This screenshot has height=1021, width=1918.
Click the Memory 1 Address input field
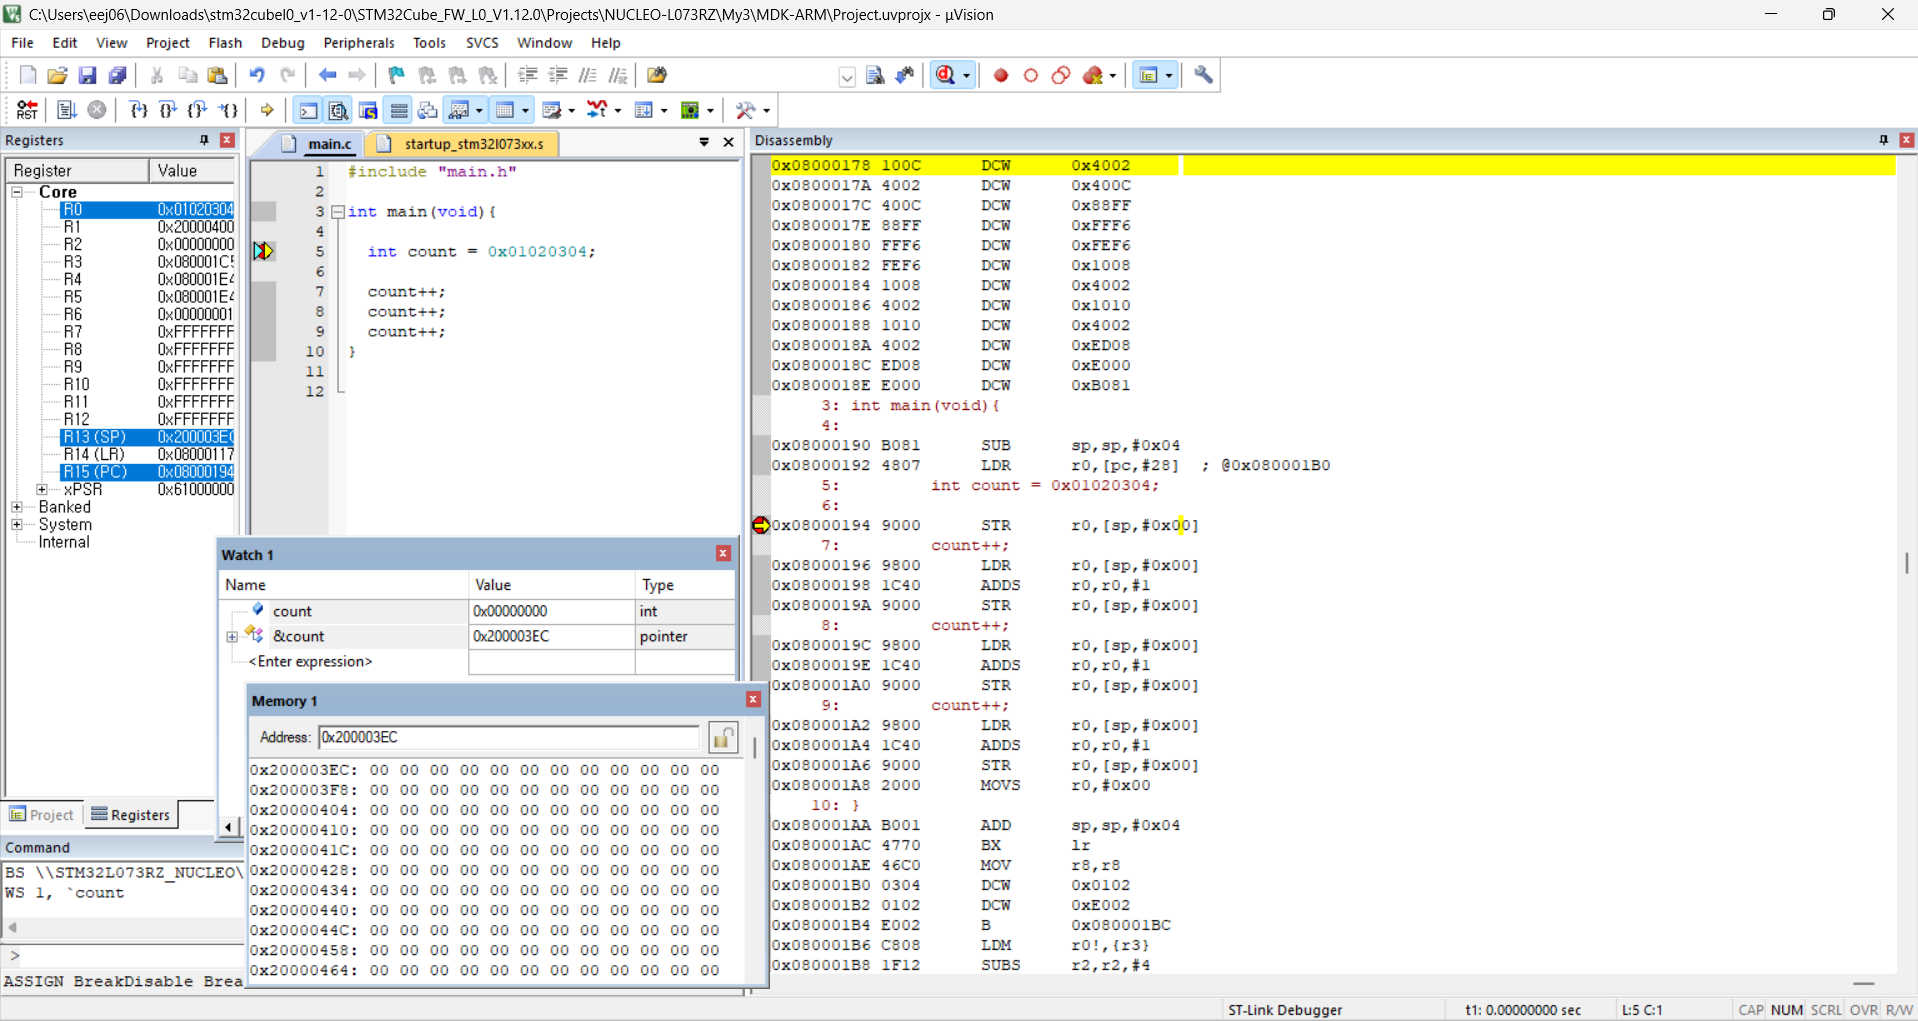click(509, 738)
